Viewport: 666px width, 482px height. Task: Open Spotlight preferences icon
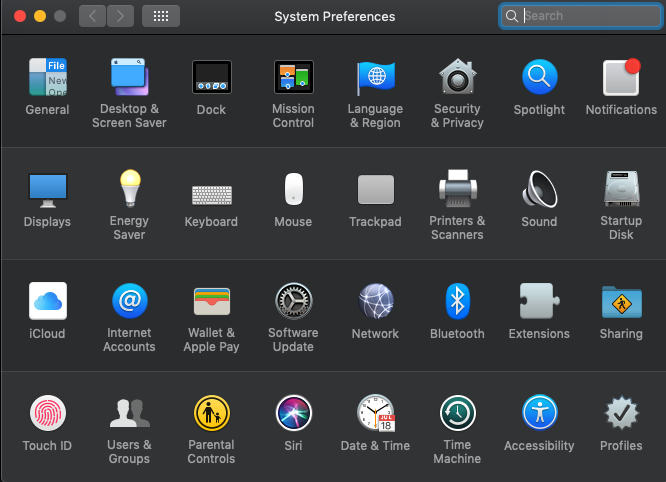point(539,77)
